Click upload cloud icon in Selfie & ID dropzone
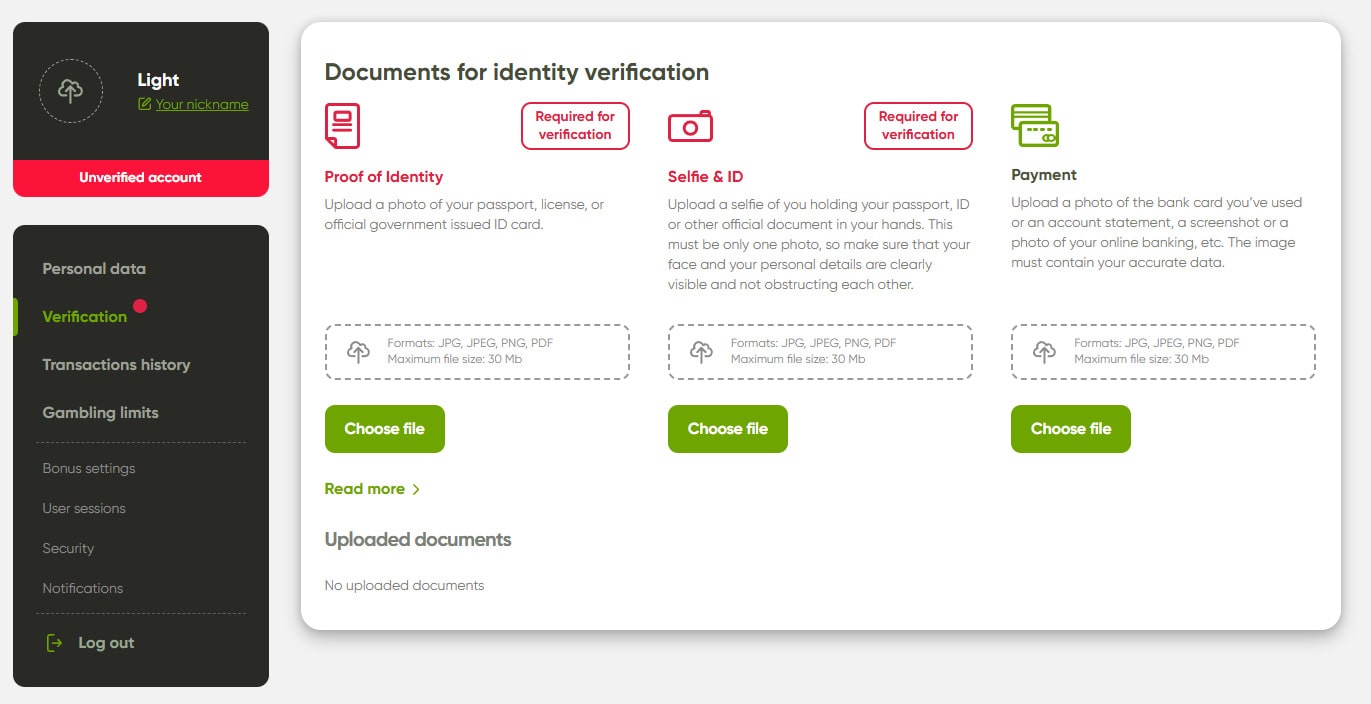 [x=702, y=351]
